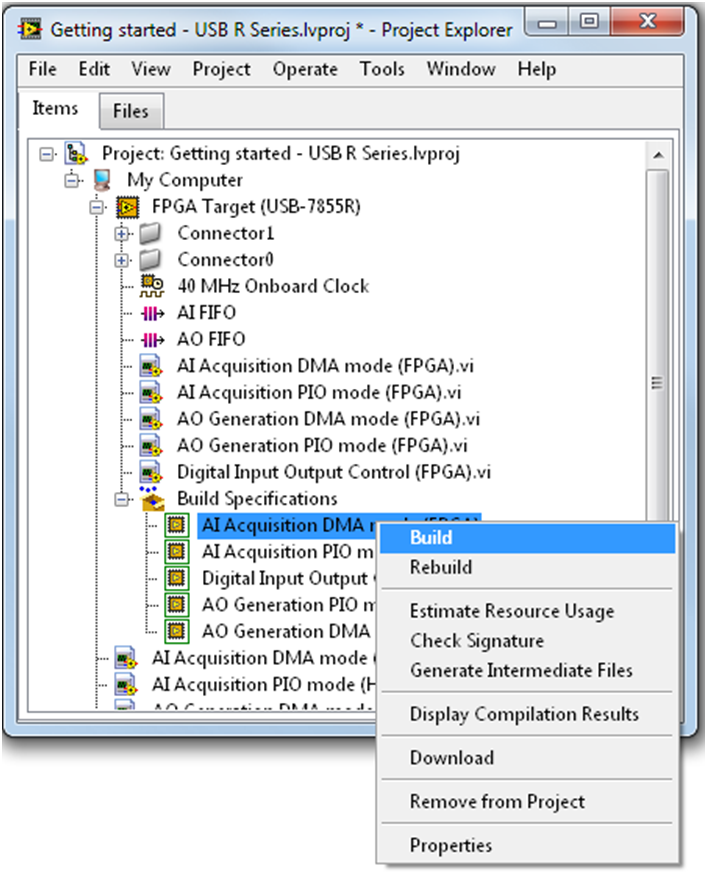Select Estimate Resource Usage menu entry
707x896 pixels.
point(511,611)
